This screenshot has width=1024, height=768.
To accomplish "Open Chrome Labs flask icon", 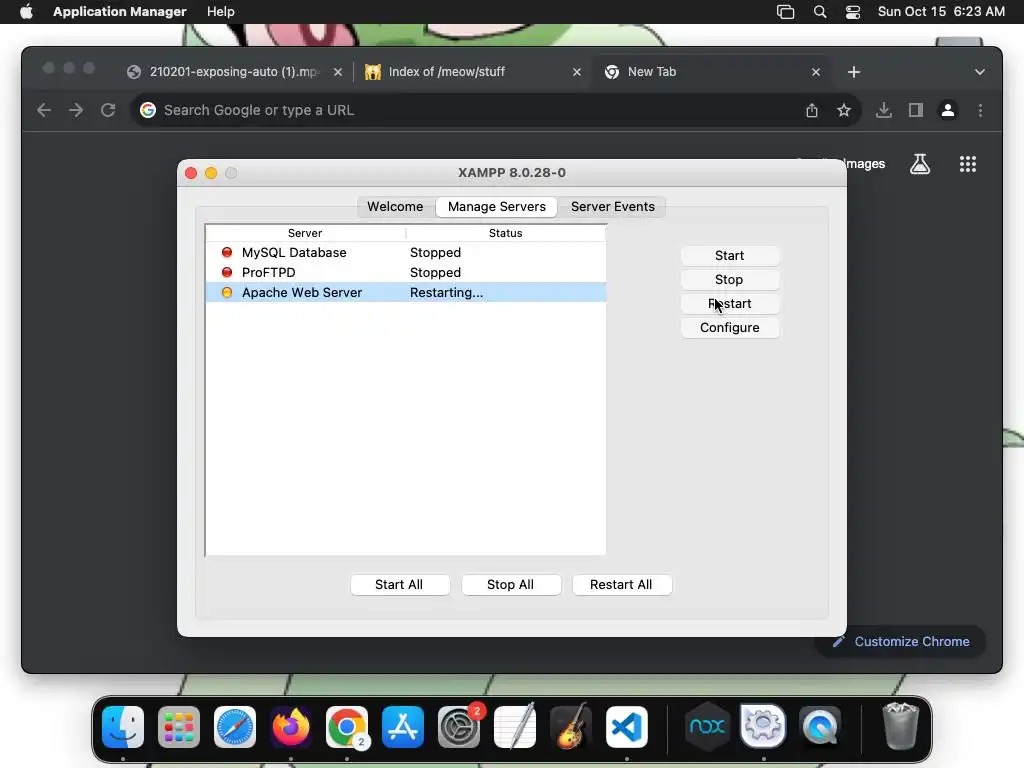I will (920, 164).
